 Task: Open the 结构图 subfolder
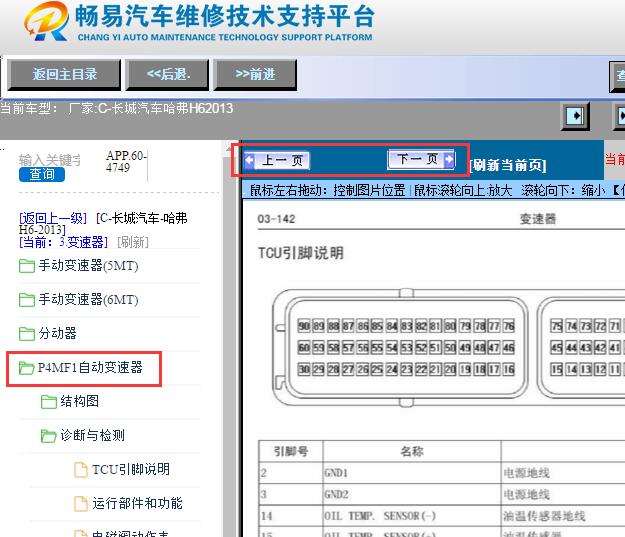[79, 401]
